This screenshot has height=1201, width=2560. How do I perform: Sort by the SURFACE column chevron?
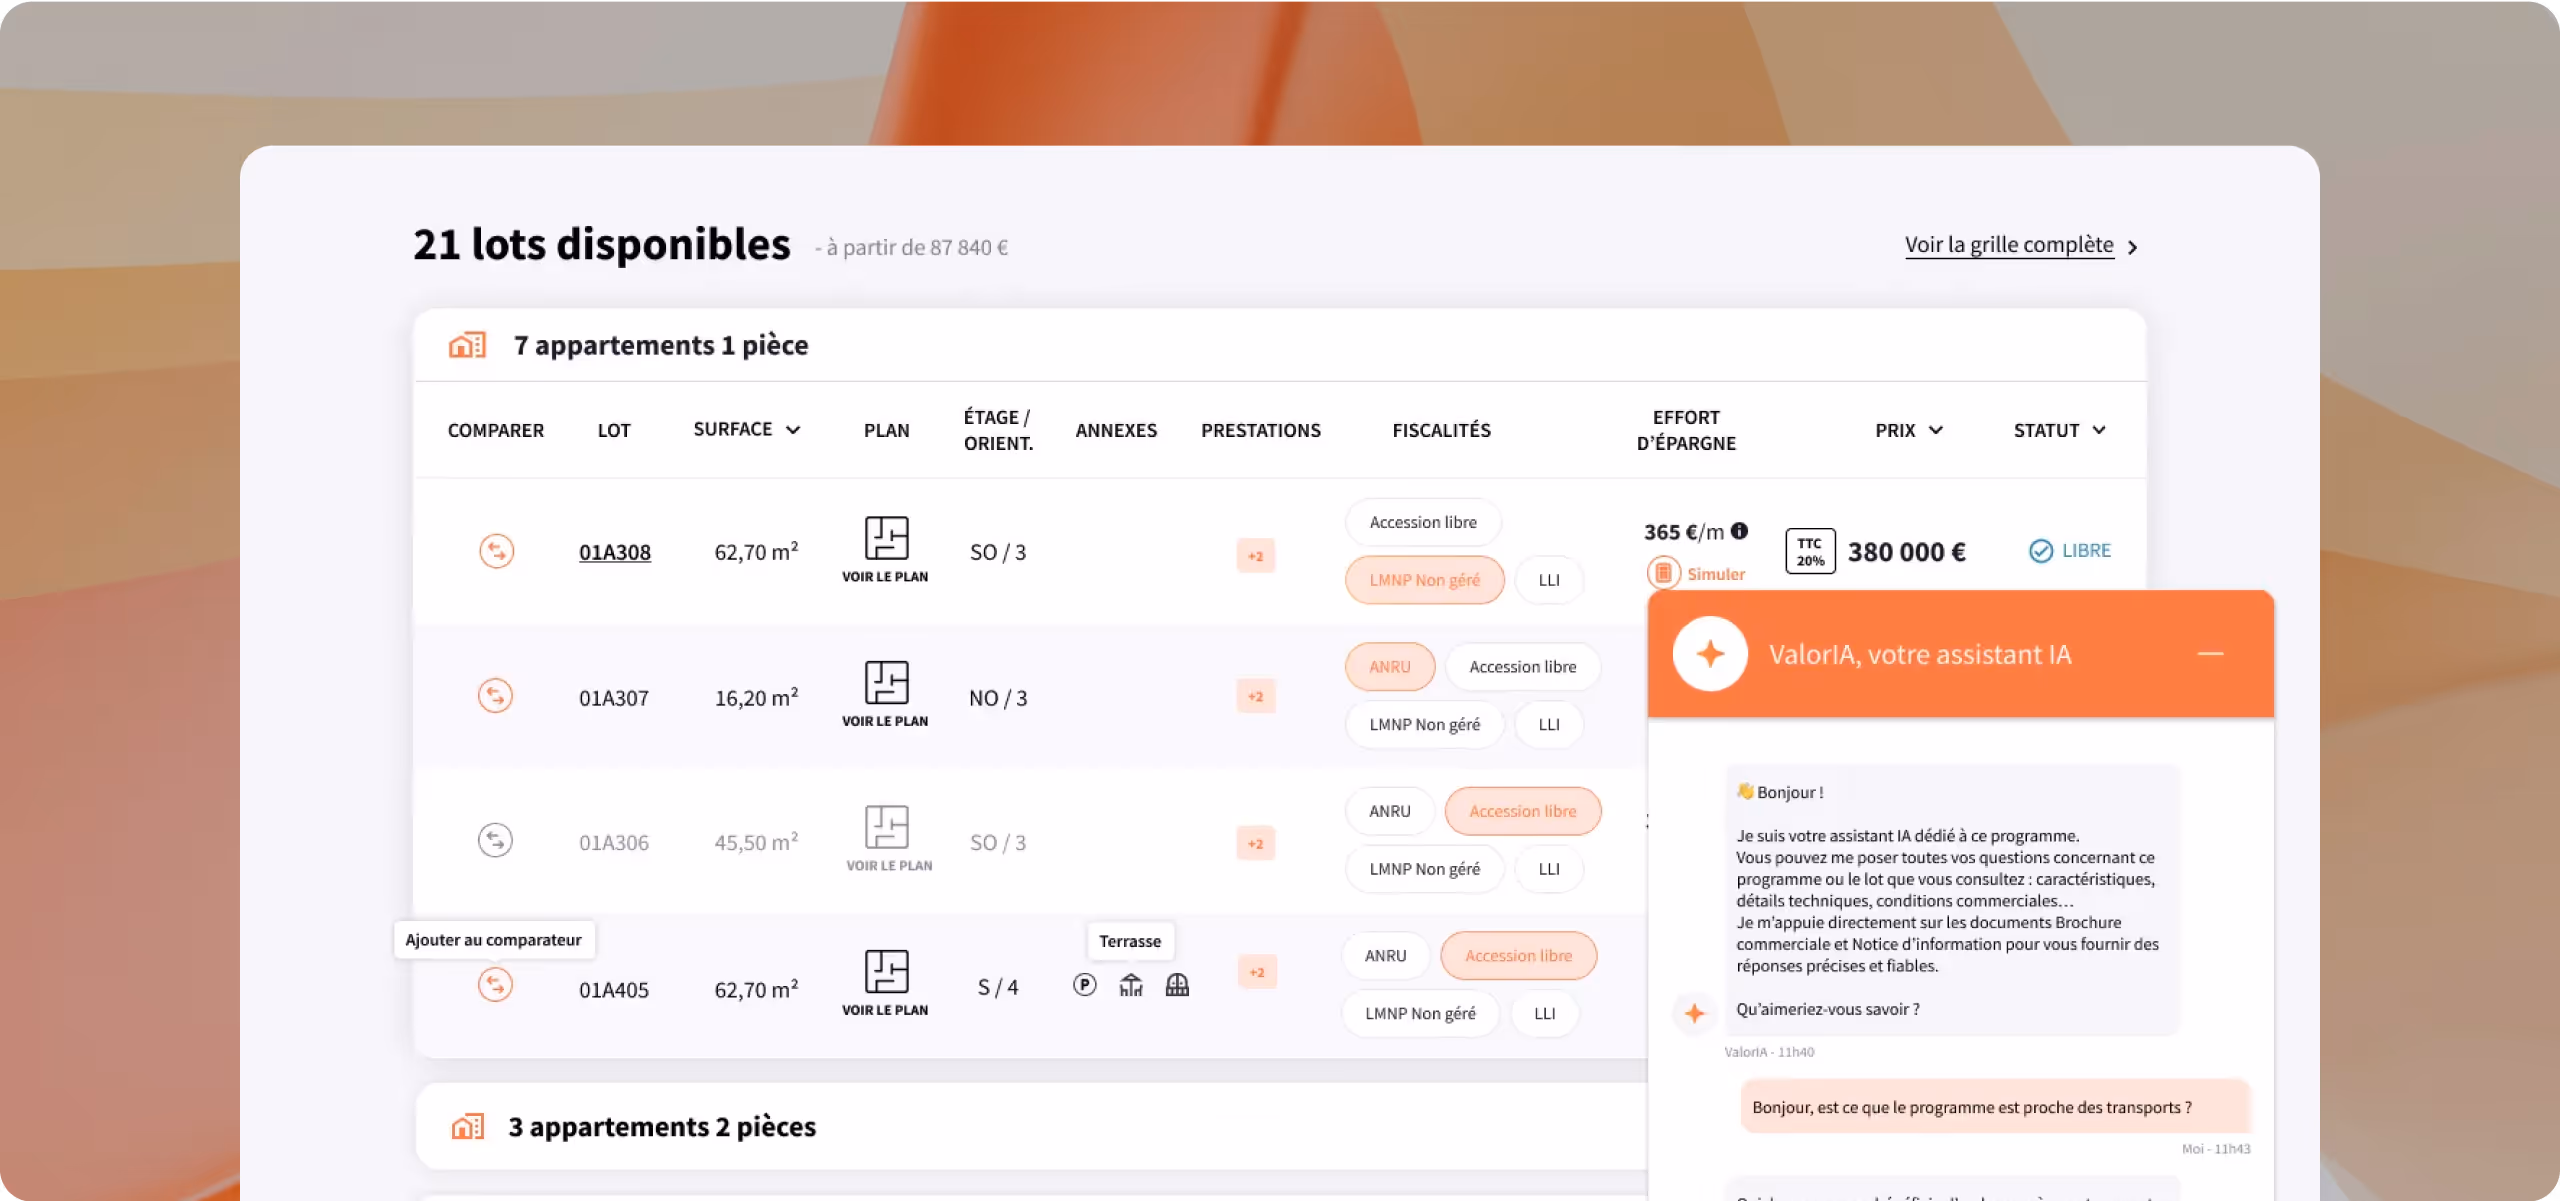click(x=793, y=430)
